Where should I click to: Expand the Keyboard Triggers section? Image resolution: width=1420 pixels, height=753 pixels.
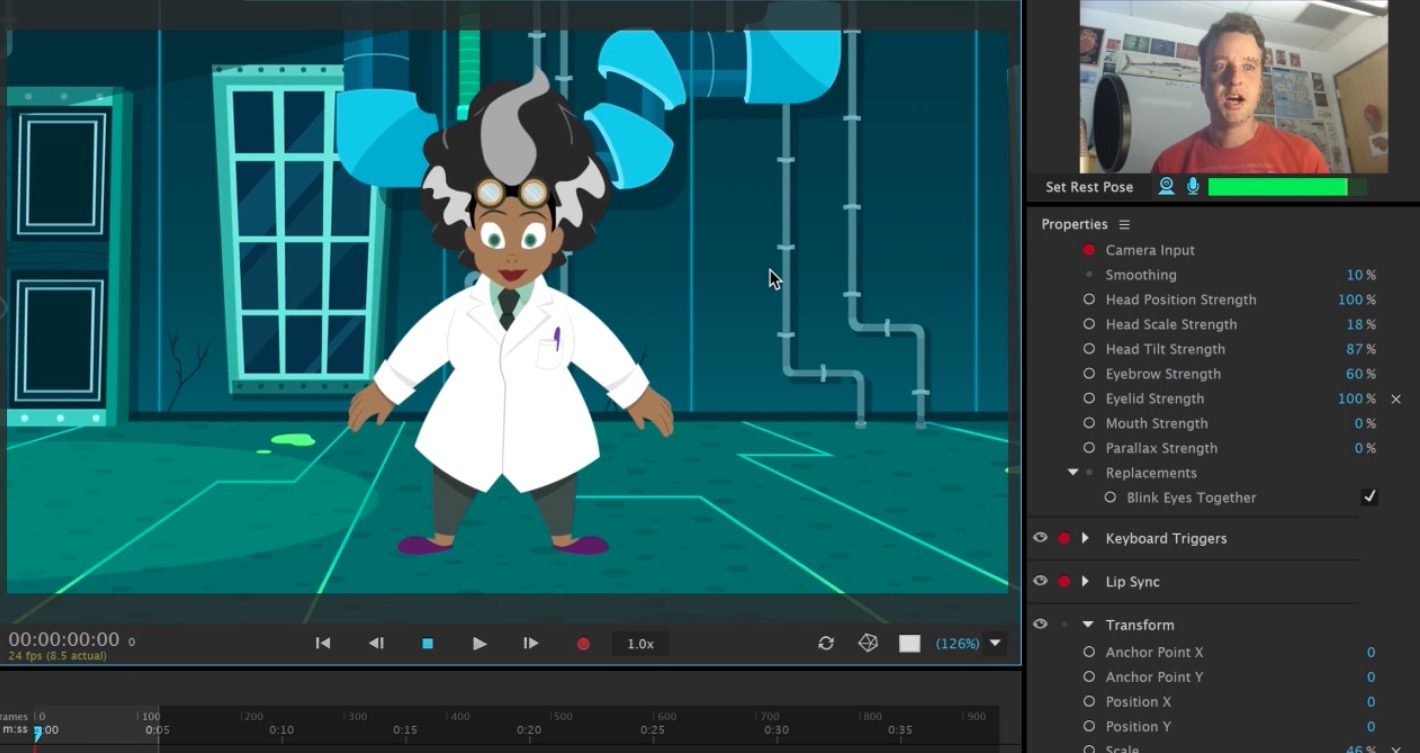tap(1085, 538)
